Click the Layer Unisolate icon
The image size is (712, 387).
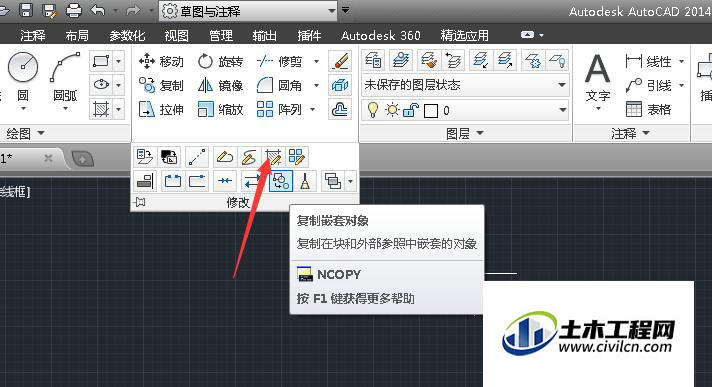(x=505, y=60)
